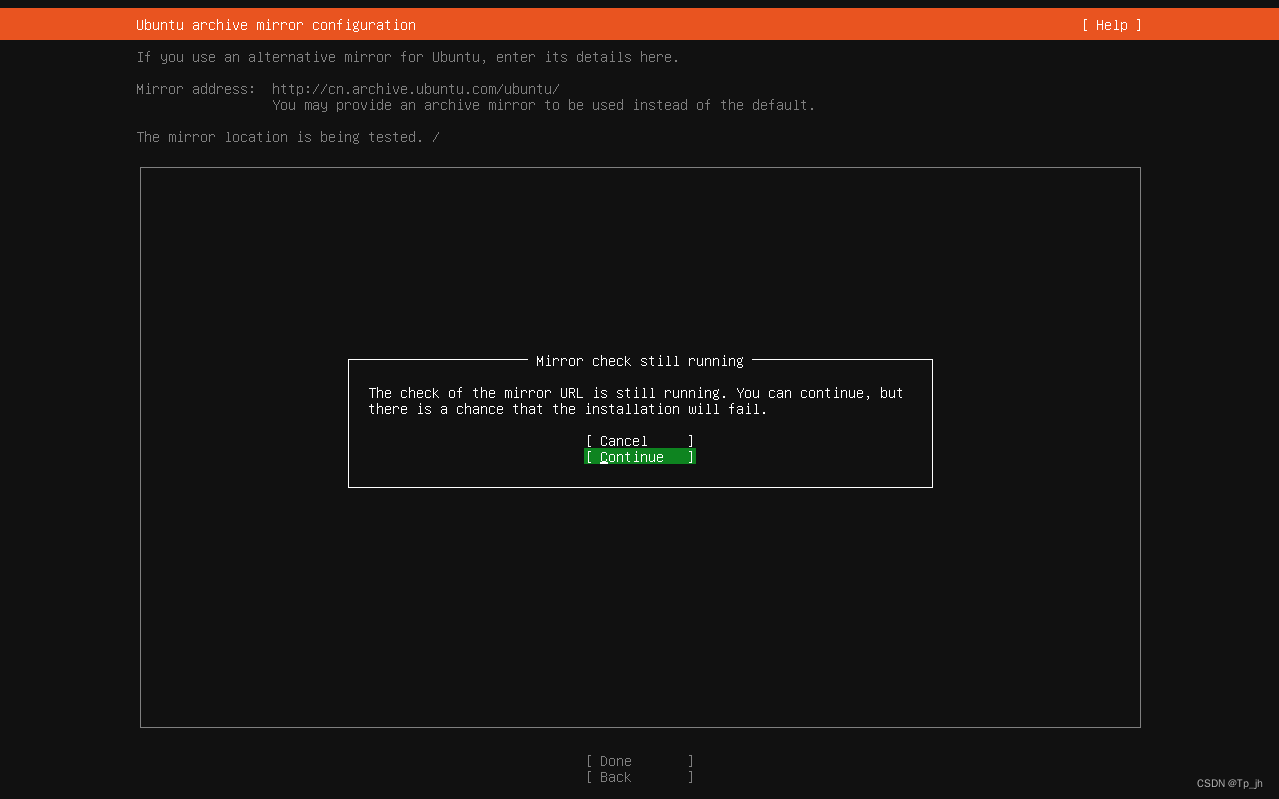Click the 'Mirror address:' label
Viewport: 1279px width, 799px height.
tap(196, 89)
